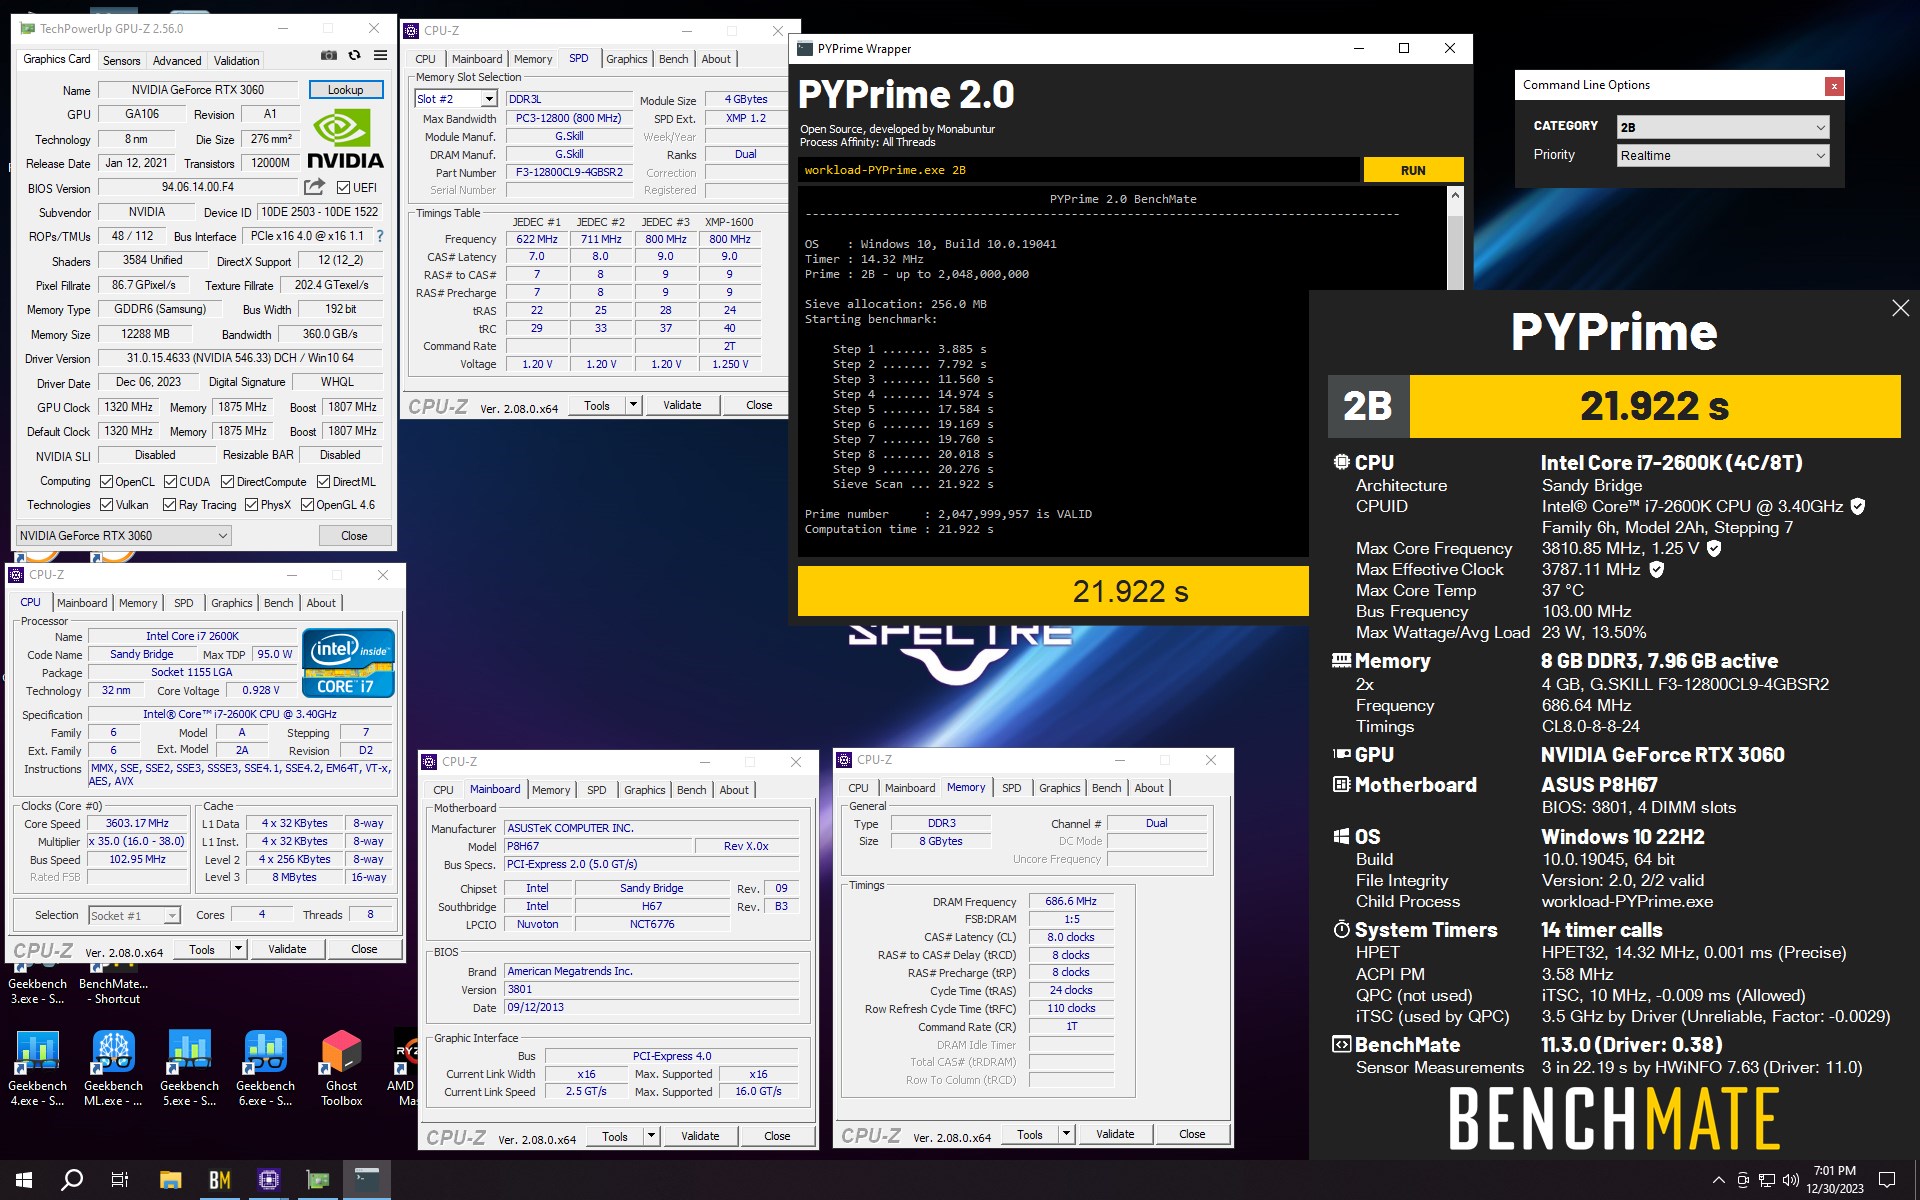Switch to GPU-Z Validation tab
The width and height of the screenshot is (1920, 1200).
coord(237,61)
